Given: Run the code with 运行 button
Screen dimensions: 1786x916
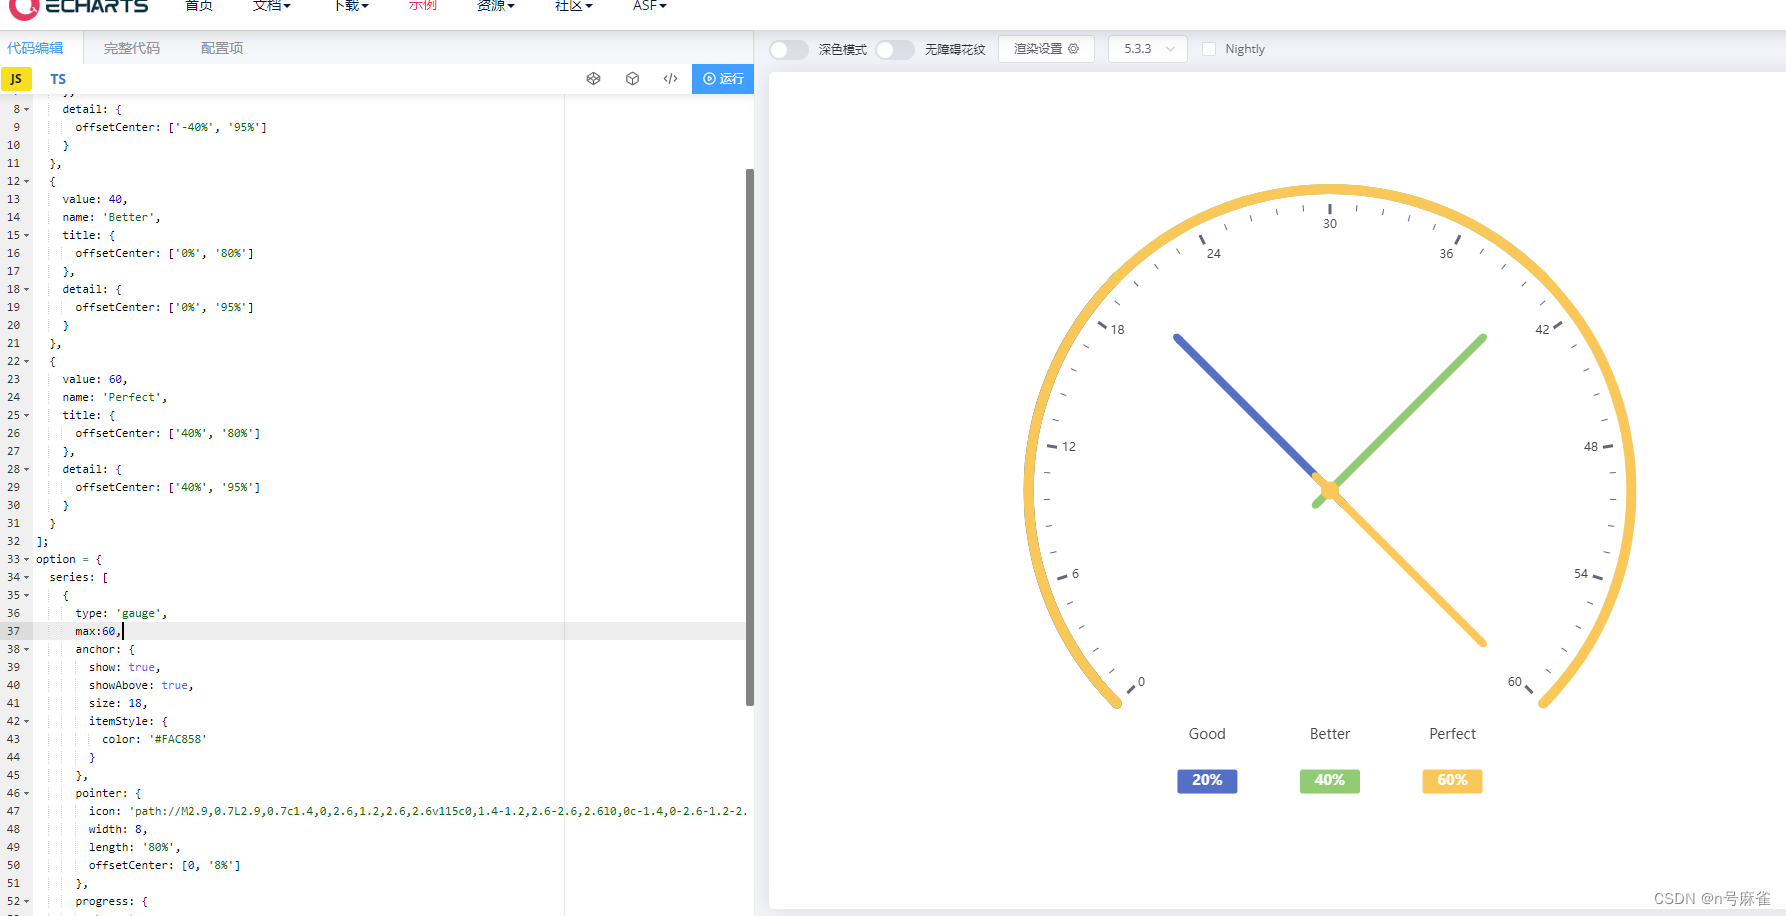Looking at the screenshot, I should 723,78.
